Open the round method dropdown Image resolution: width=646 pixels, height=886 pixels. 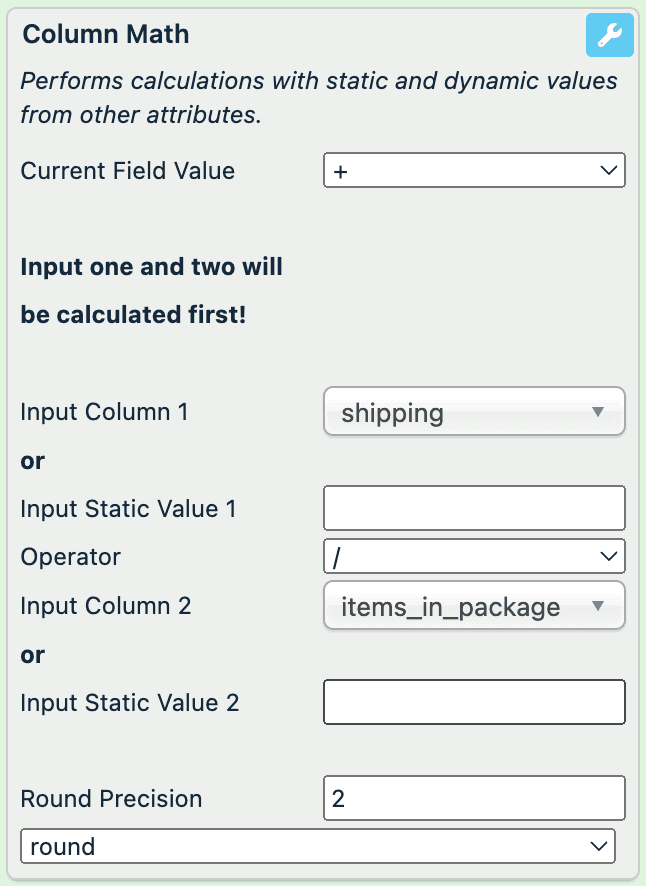point(317,847)
